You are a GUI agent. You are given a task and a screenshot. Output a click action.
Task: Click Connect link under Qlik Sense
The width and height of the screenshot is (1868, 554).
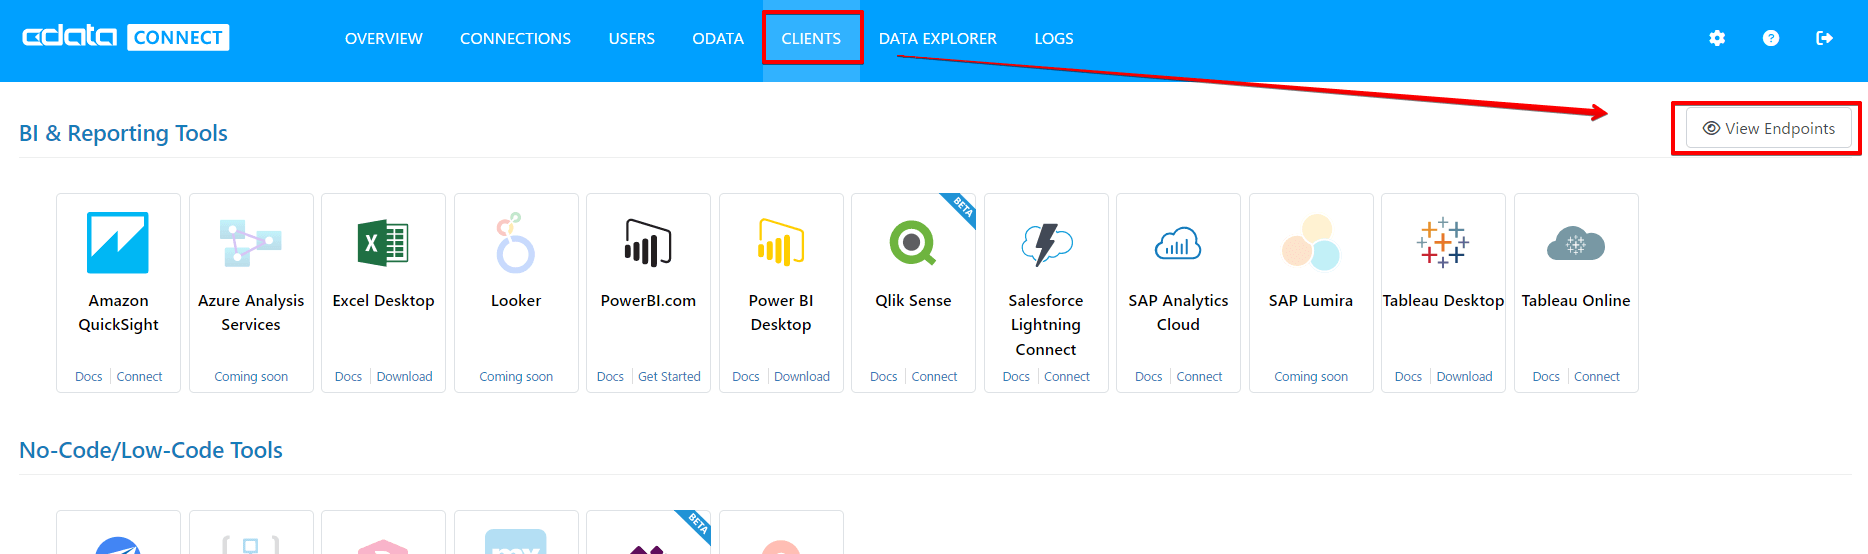(x=934, y=377)
